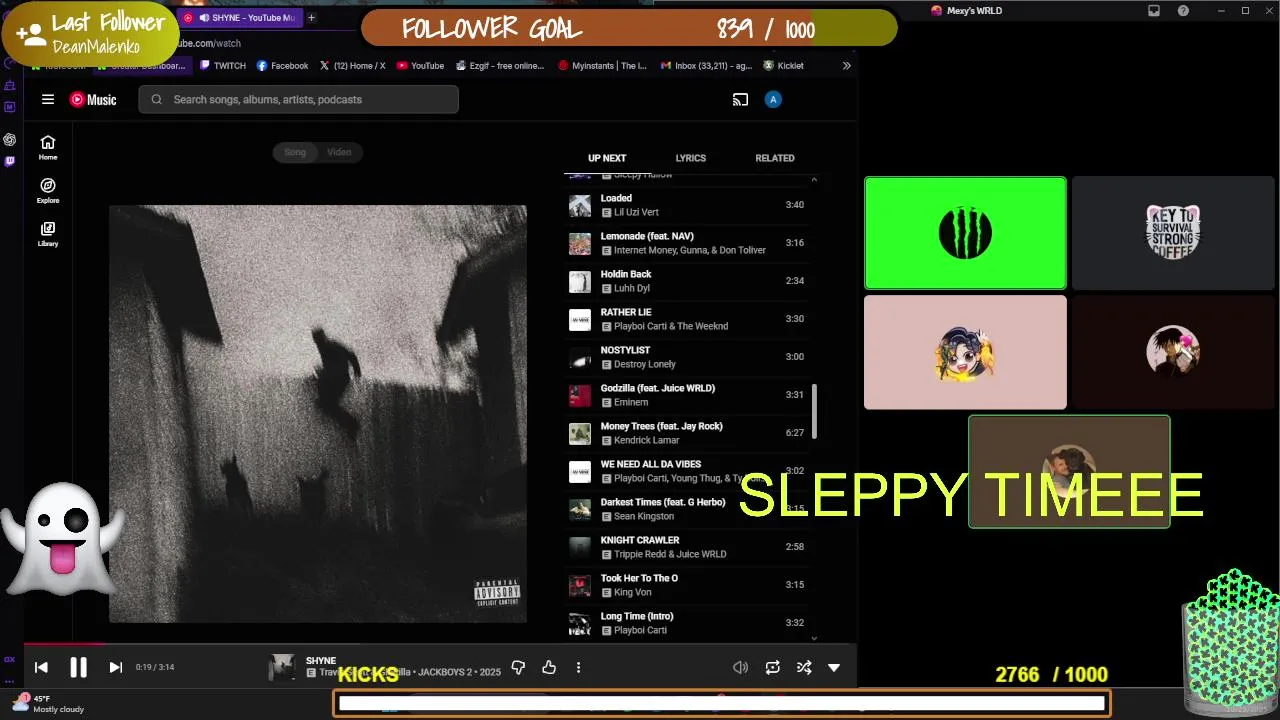Open the Ezgif bookmark
1280x720 pixels.
(x=500, y=66)
